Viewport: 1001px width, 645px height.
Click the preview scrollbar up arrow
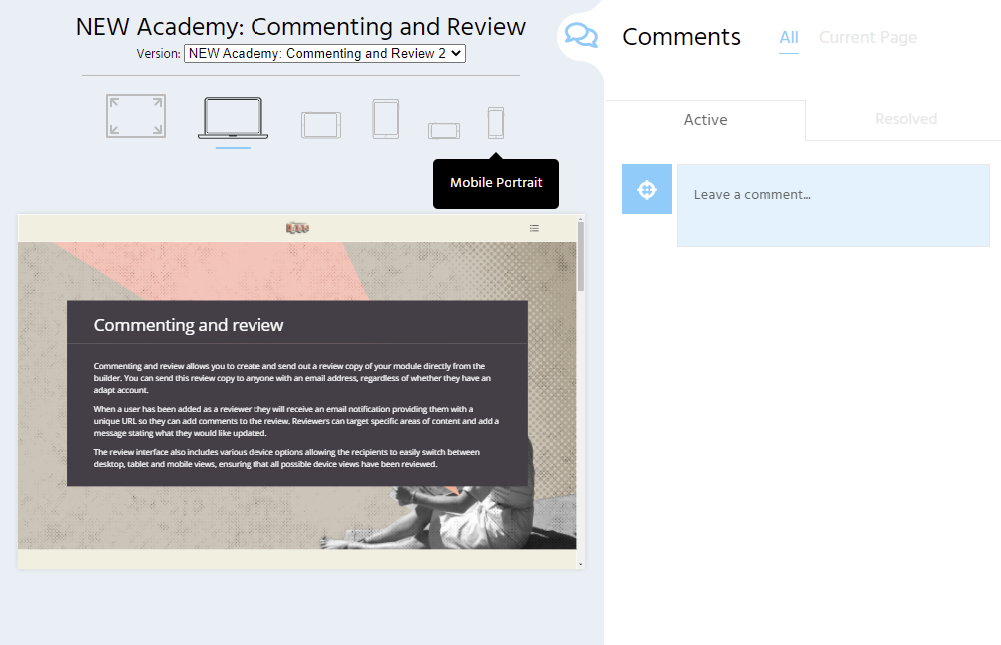(x=582, y=220)
